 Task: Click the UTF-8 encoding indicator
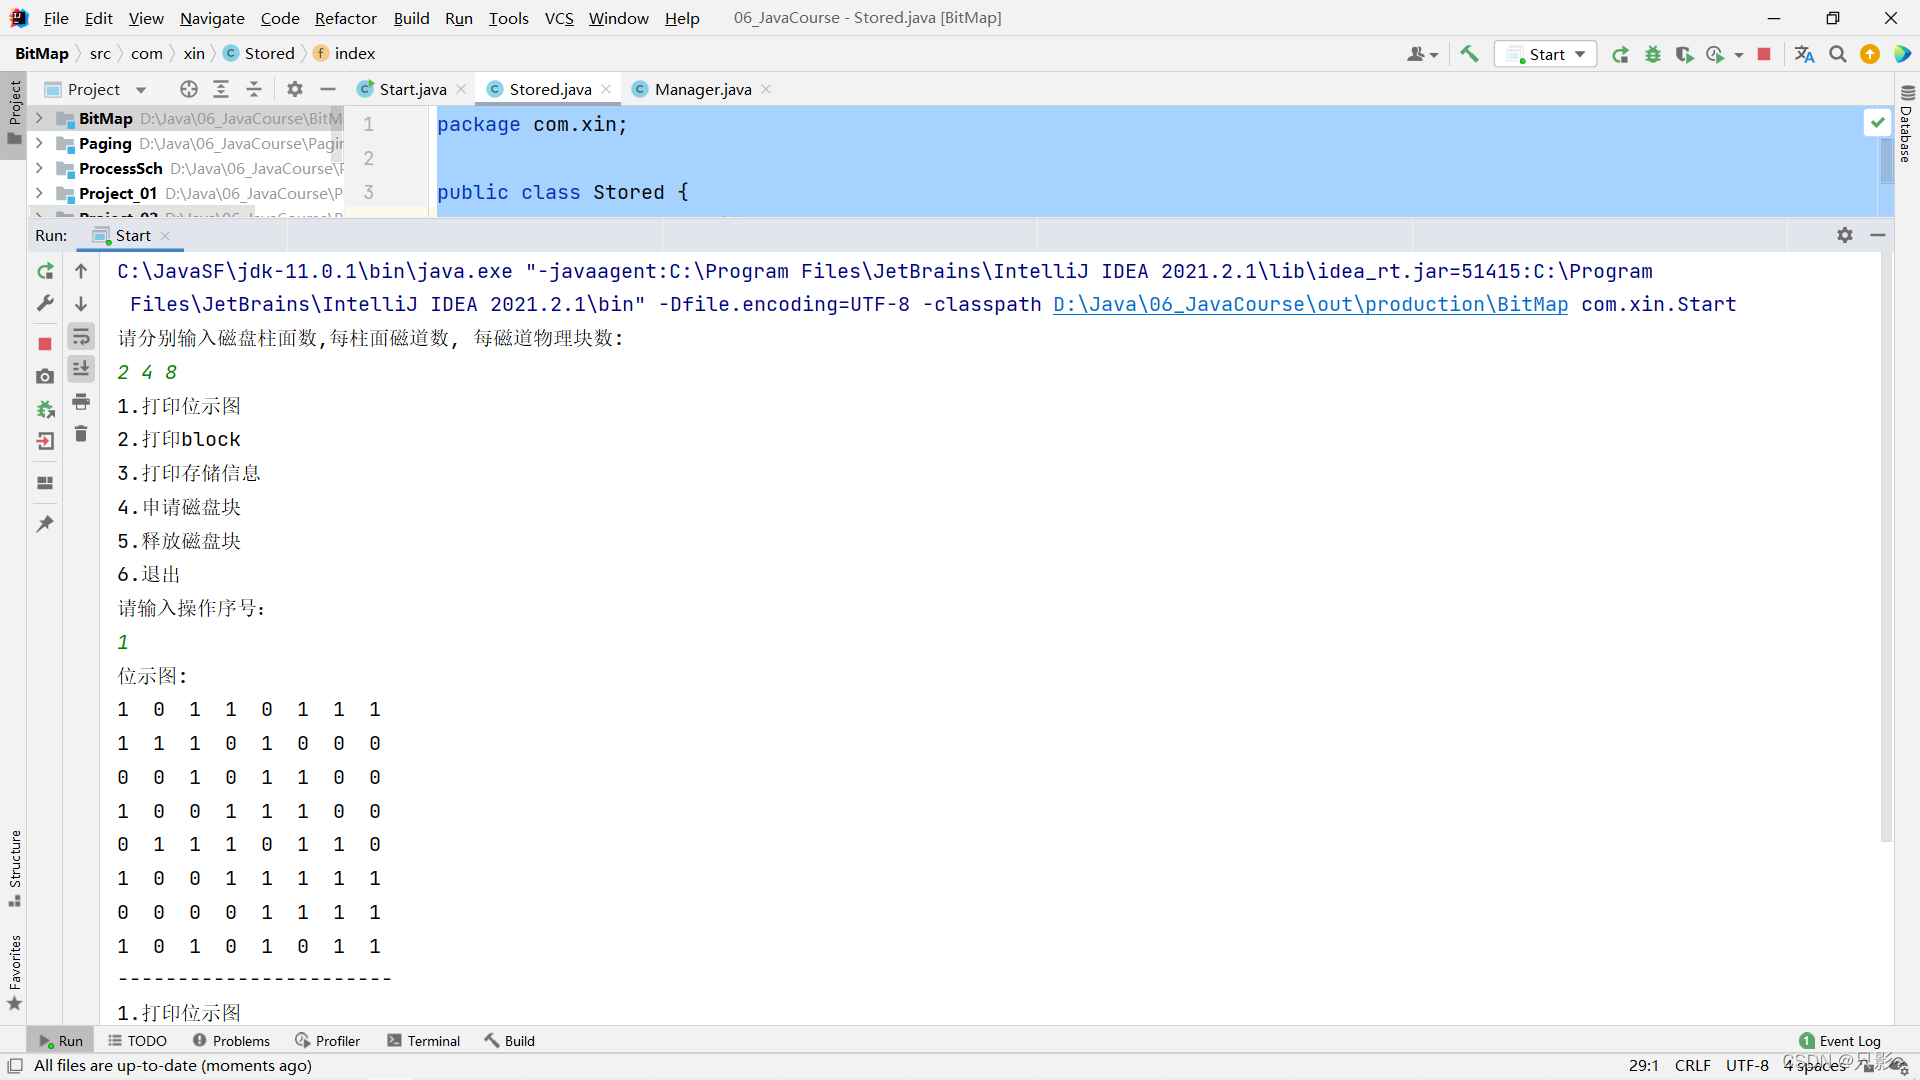[x=1747, y=1066]
